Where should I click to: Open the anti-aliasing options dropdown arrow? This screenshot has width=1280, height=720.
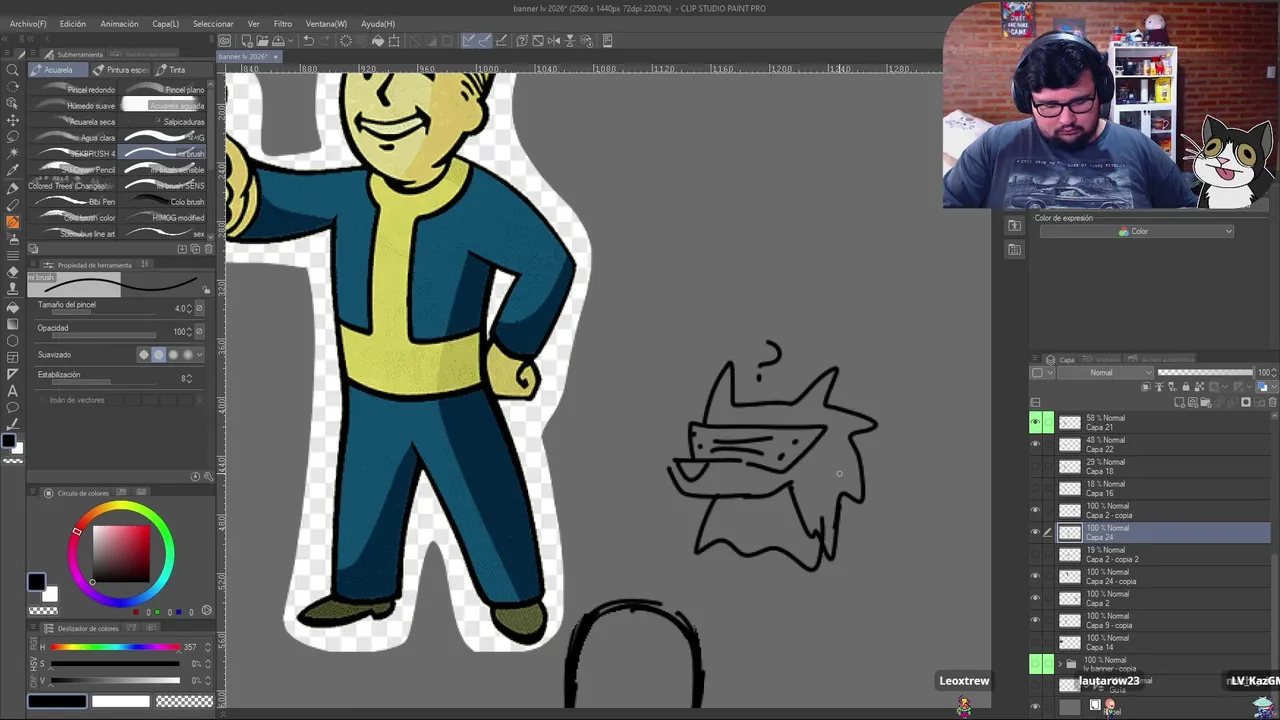pos(200,355)
